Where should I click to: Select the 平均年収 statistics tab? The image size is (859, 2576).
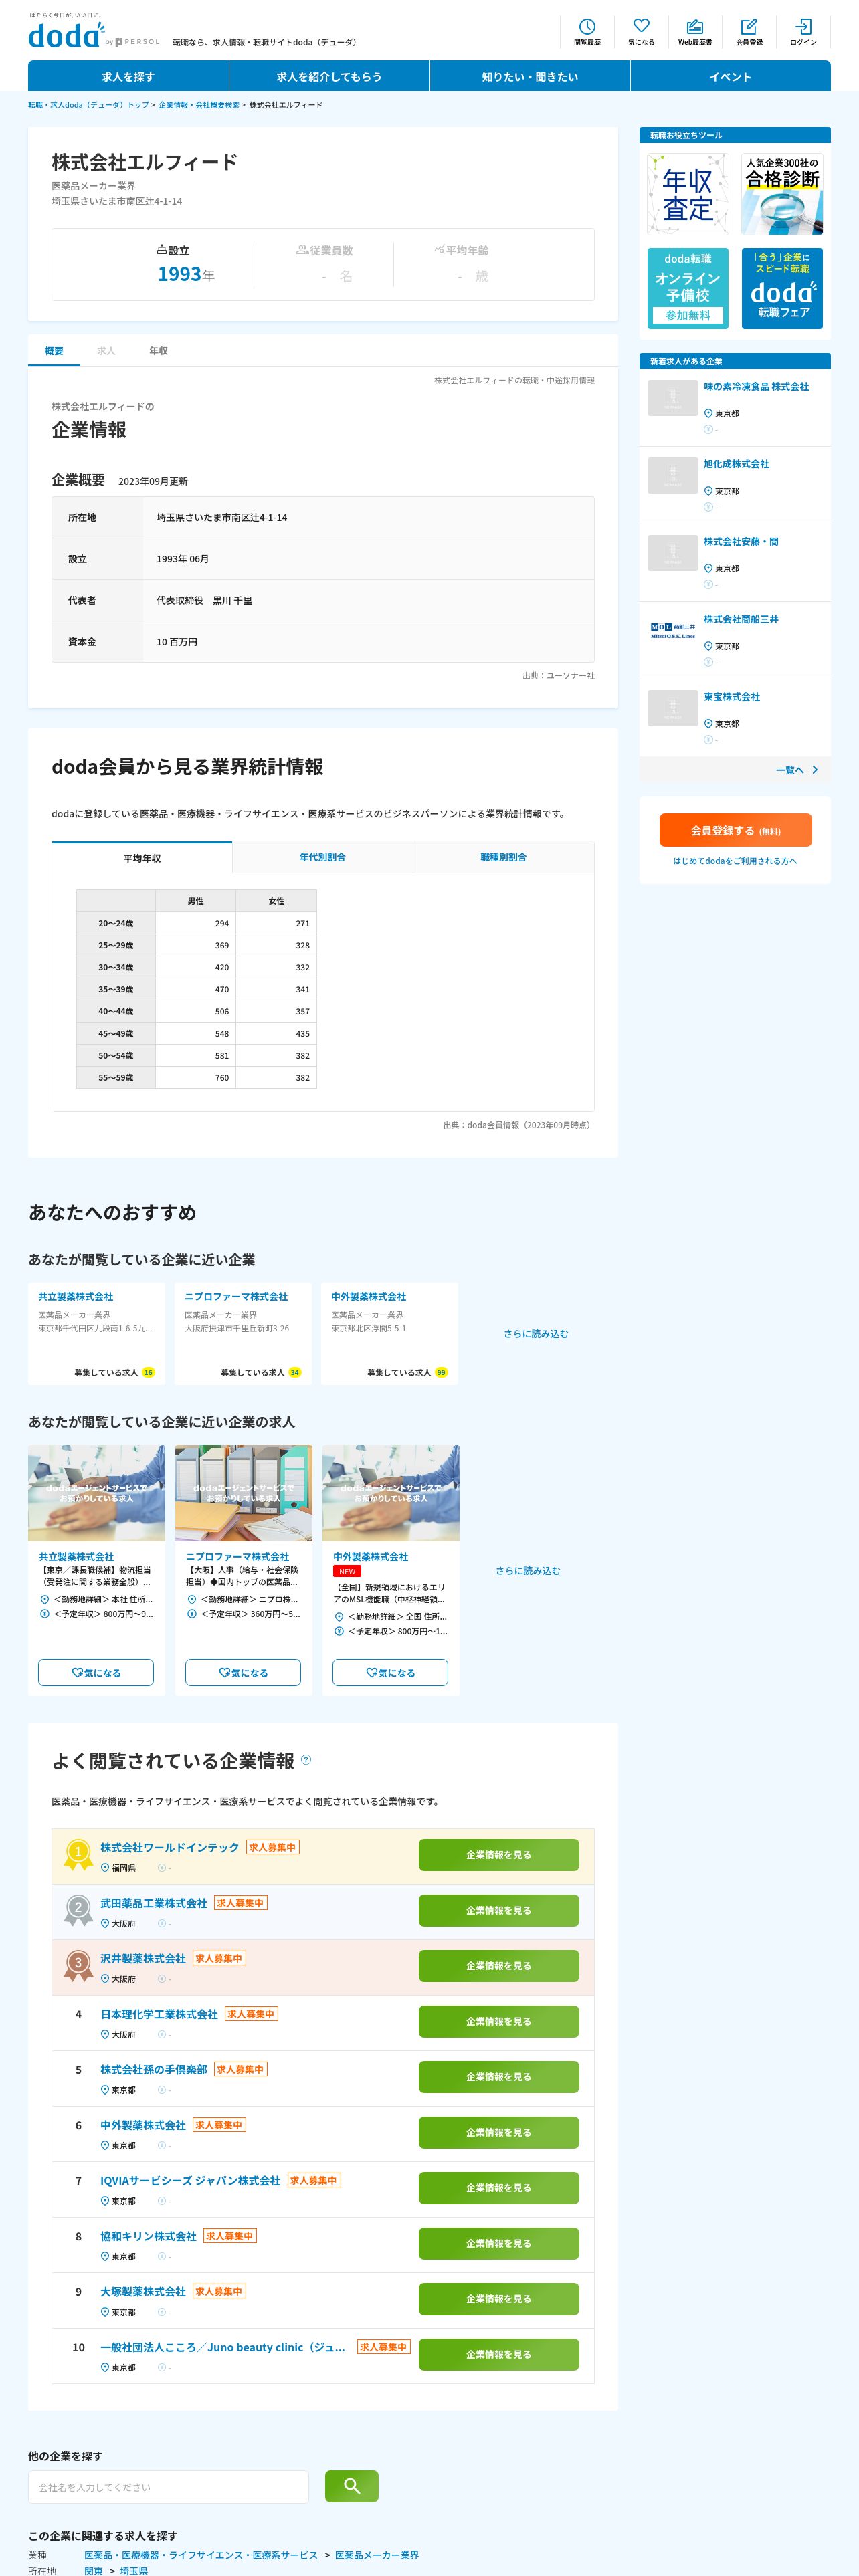click(x=142, y=858)
